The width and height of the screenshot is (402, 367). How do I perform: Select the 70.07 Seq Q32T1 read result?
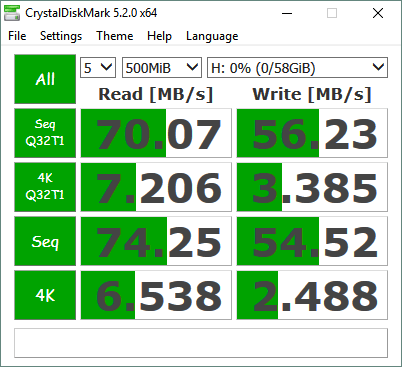point(156,133)
